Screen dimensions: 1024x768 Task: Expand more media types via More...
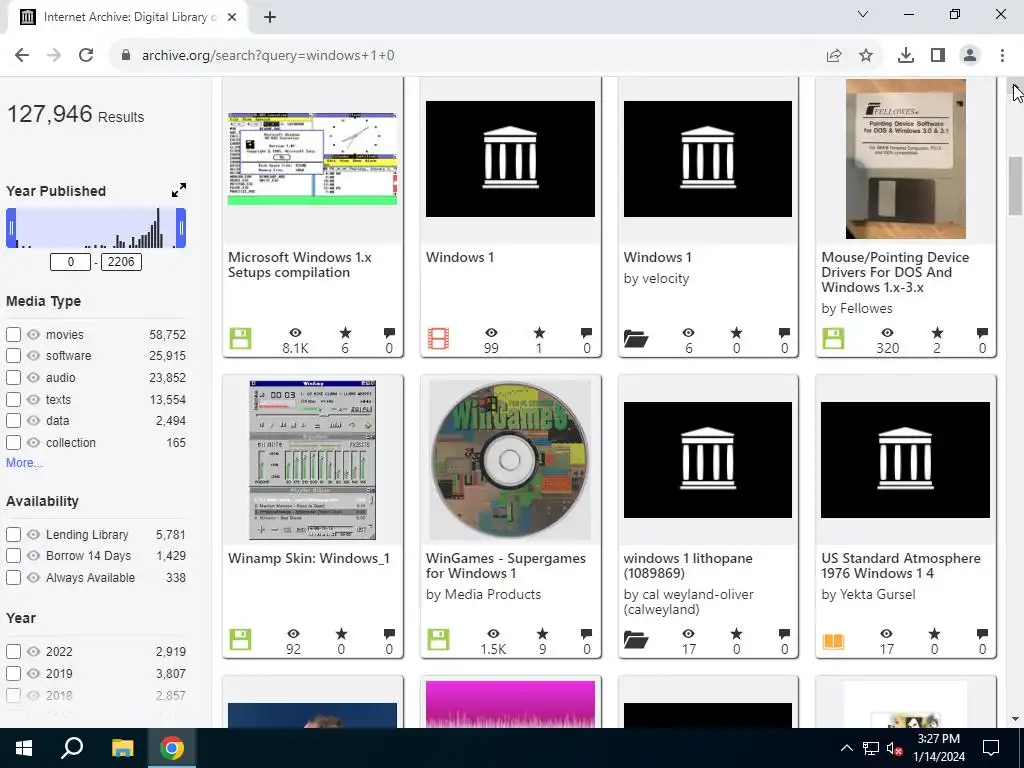(x=24, y=462)
